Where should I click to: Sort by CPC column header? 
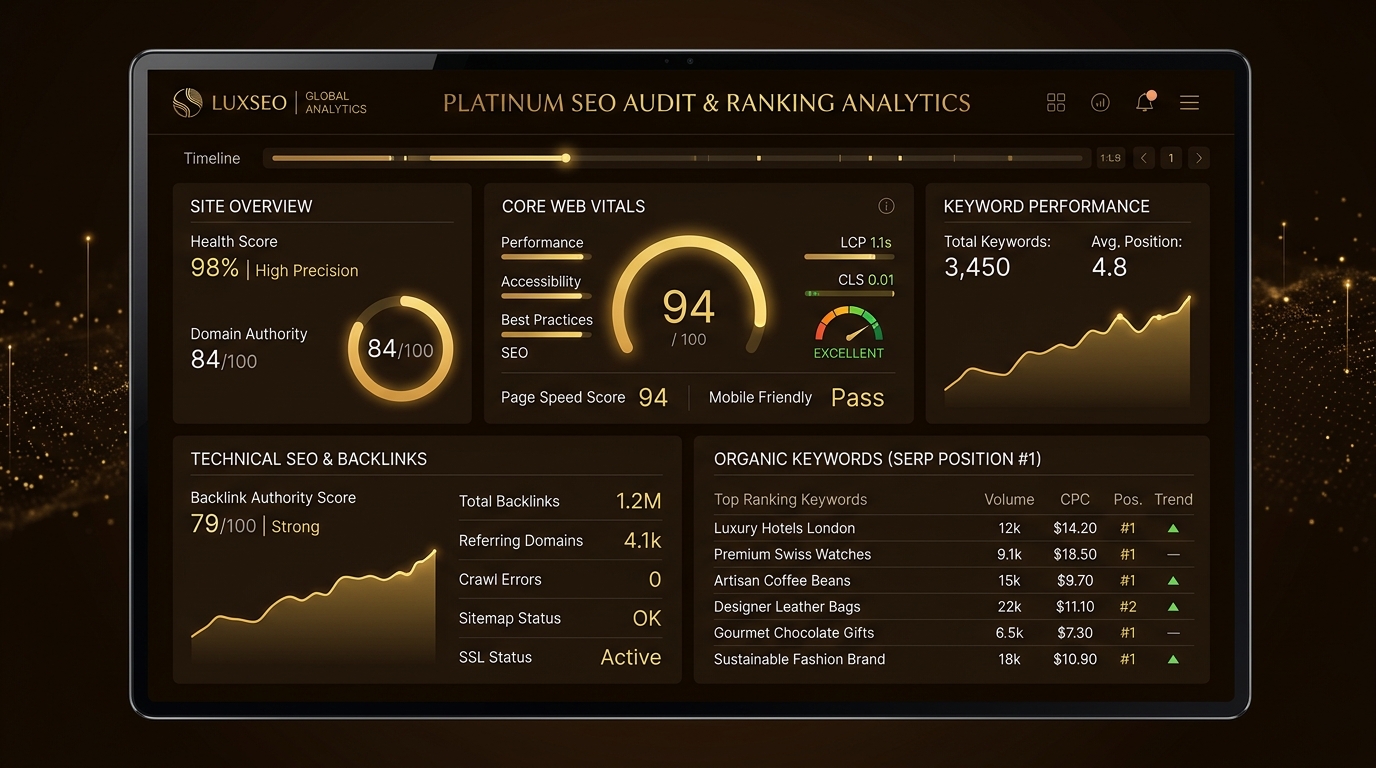pyautogui.click(x=1075, y=499)
